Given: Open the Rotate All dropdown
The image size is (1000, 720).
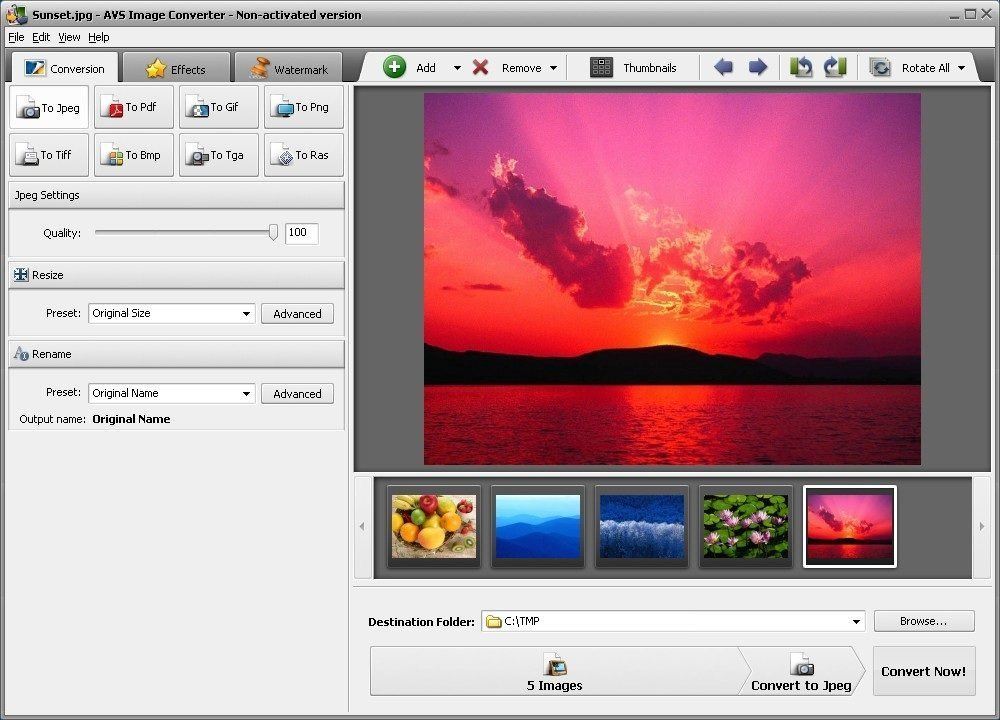Looking at the screenshot, I should tap(962, 67).
